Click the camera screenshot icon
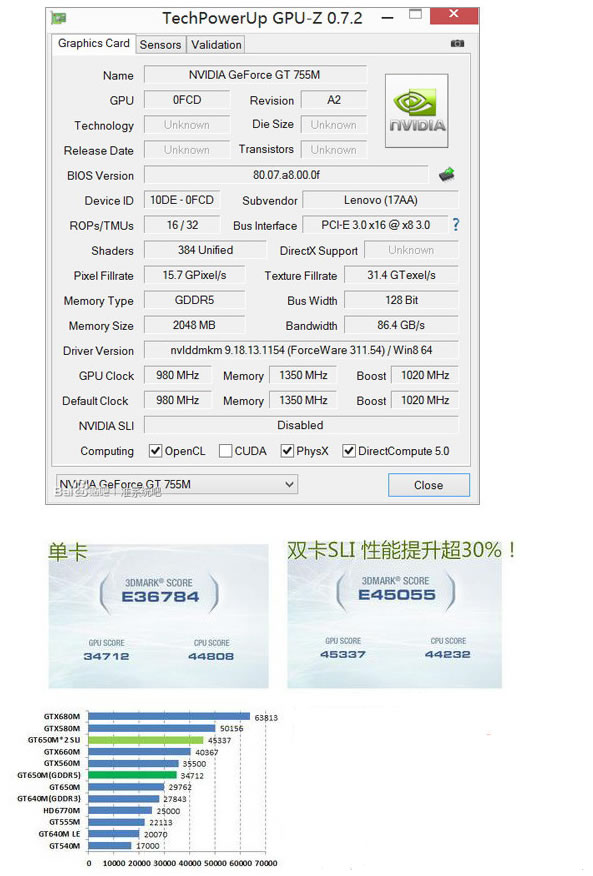Viewport: 593px width, 876px height. pos(457,44)
